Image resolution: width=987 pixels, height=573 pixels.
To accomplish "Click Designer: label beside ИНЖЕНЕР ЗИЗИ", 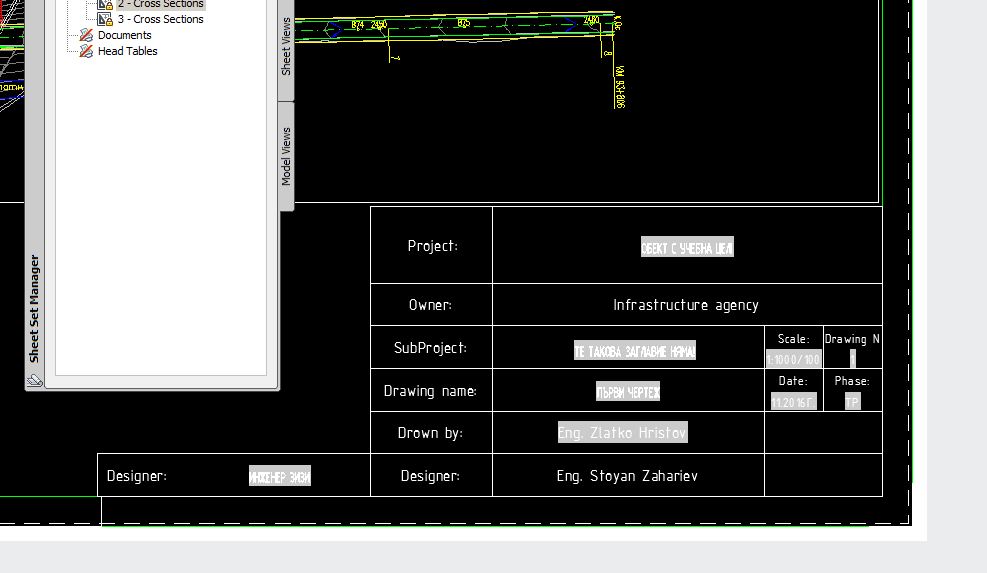I will pos(137,476).
